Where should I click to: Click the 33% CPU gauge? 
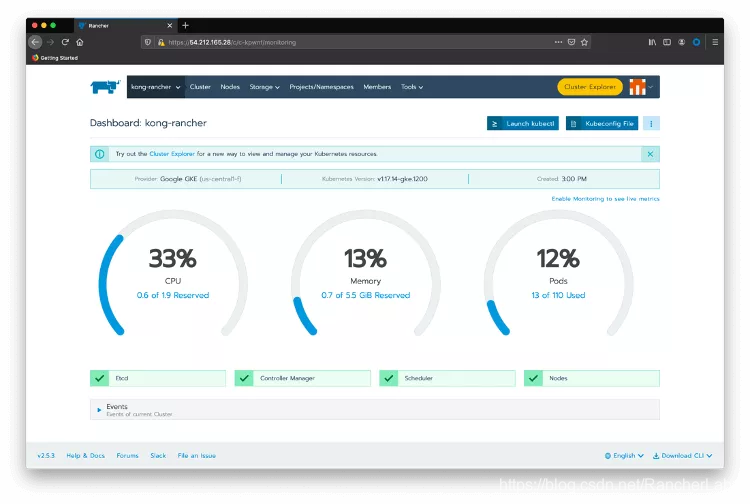173,274
